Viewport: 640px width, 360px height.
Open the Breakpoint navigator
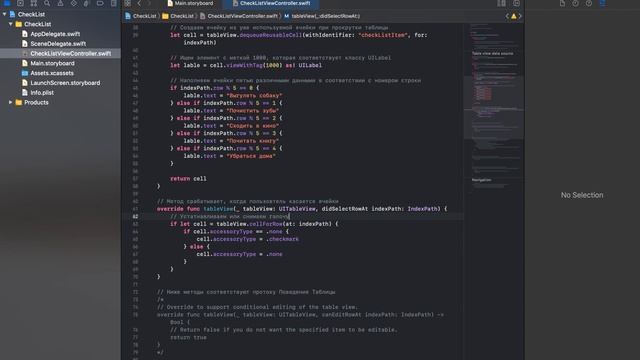(x=100, y=3)
